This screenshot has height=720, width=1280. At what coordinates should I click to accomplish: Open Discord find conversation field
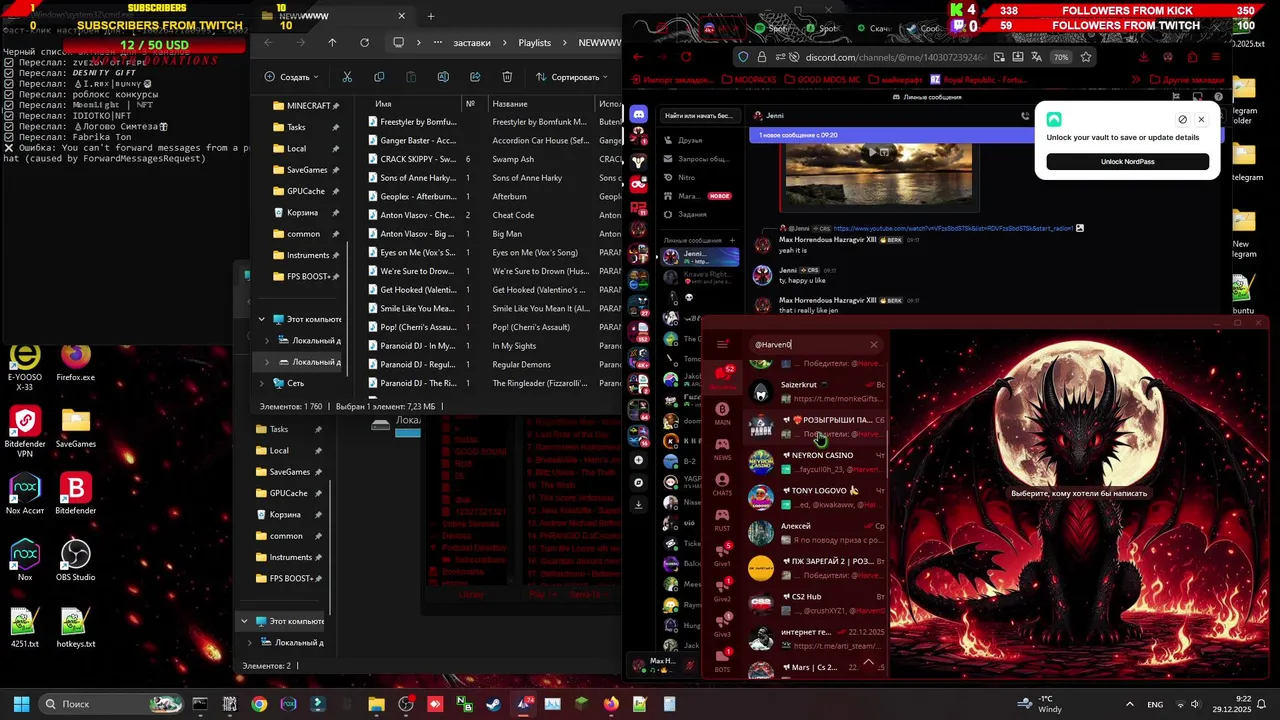click(699, 116)
